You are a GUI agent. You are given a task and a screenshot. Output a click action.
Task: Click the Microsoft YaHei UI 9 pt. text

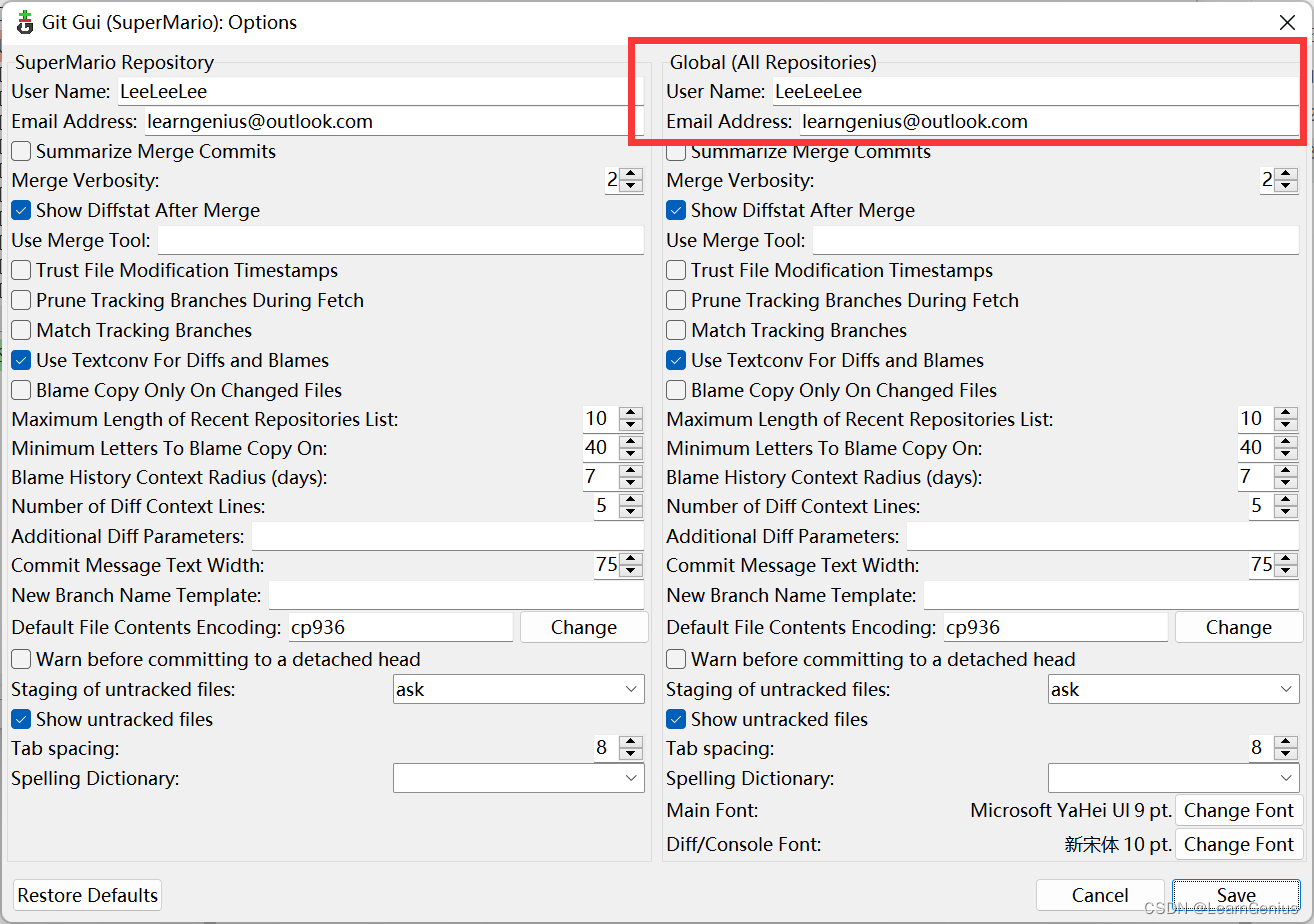pos(1071,811)
